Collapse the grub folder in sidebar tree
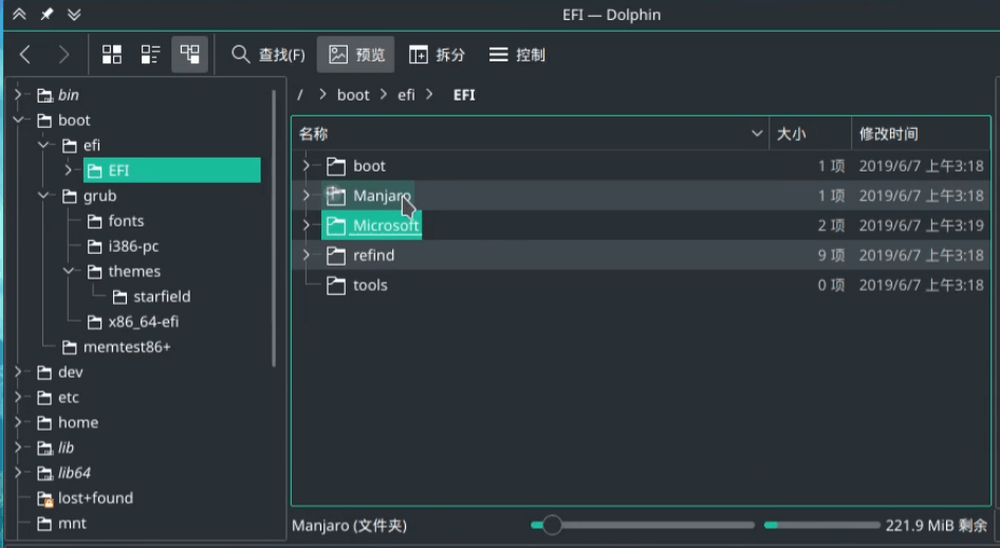The height and width of the screenshot is (548, 1000). pyautogui.click(x=43, y=196)
